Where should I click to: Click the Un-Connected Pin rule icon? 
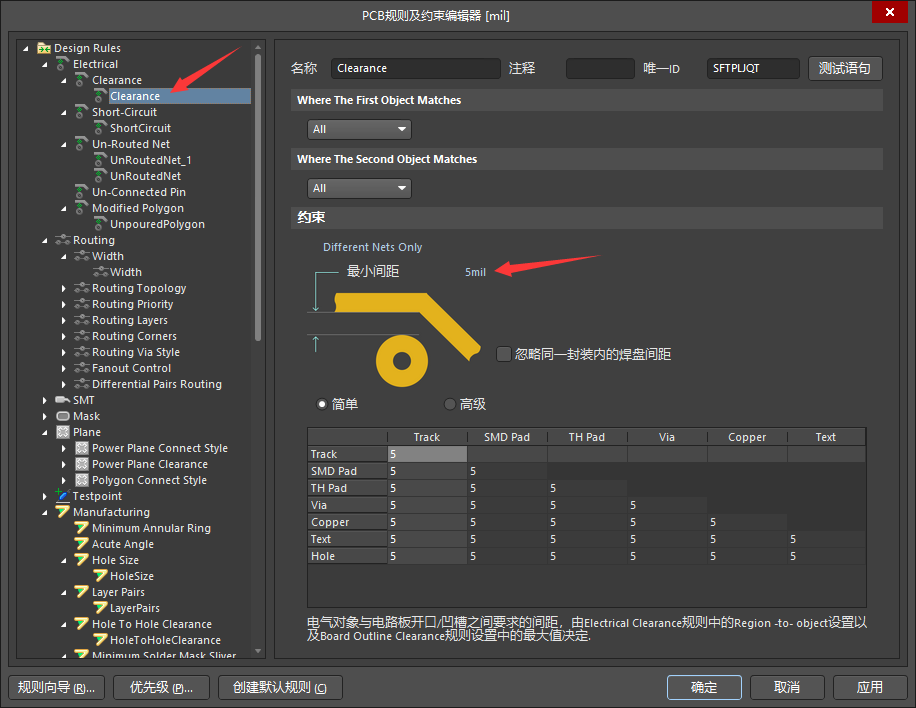(x=82, y=192)
